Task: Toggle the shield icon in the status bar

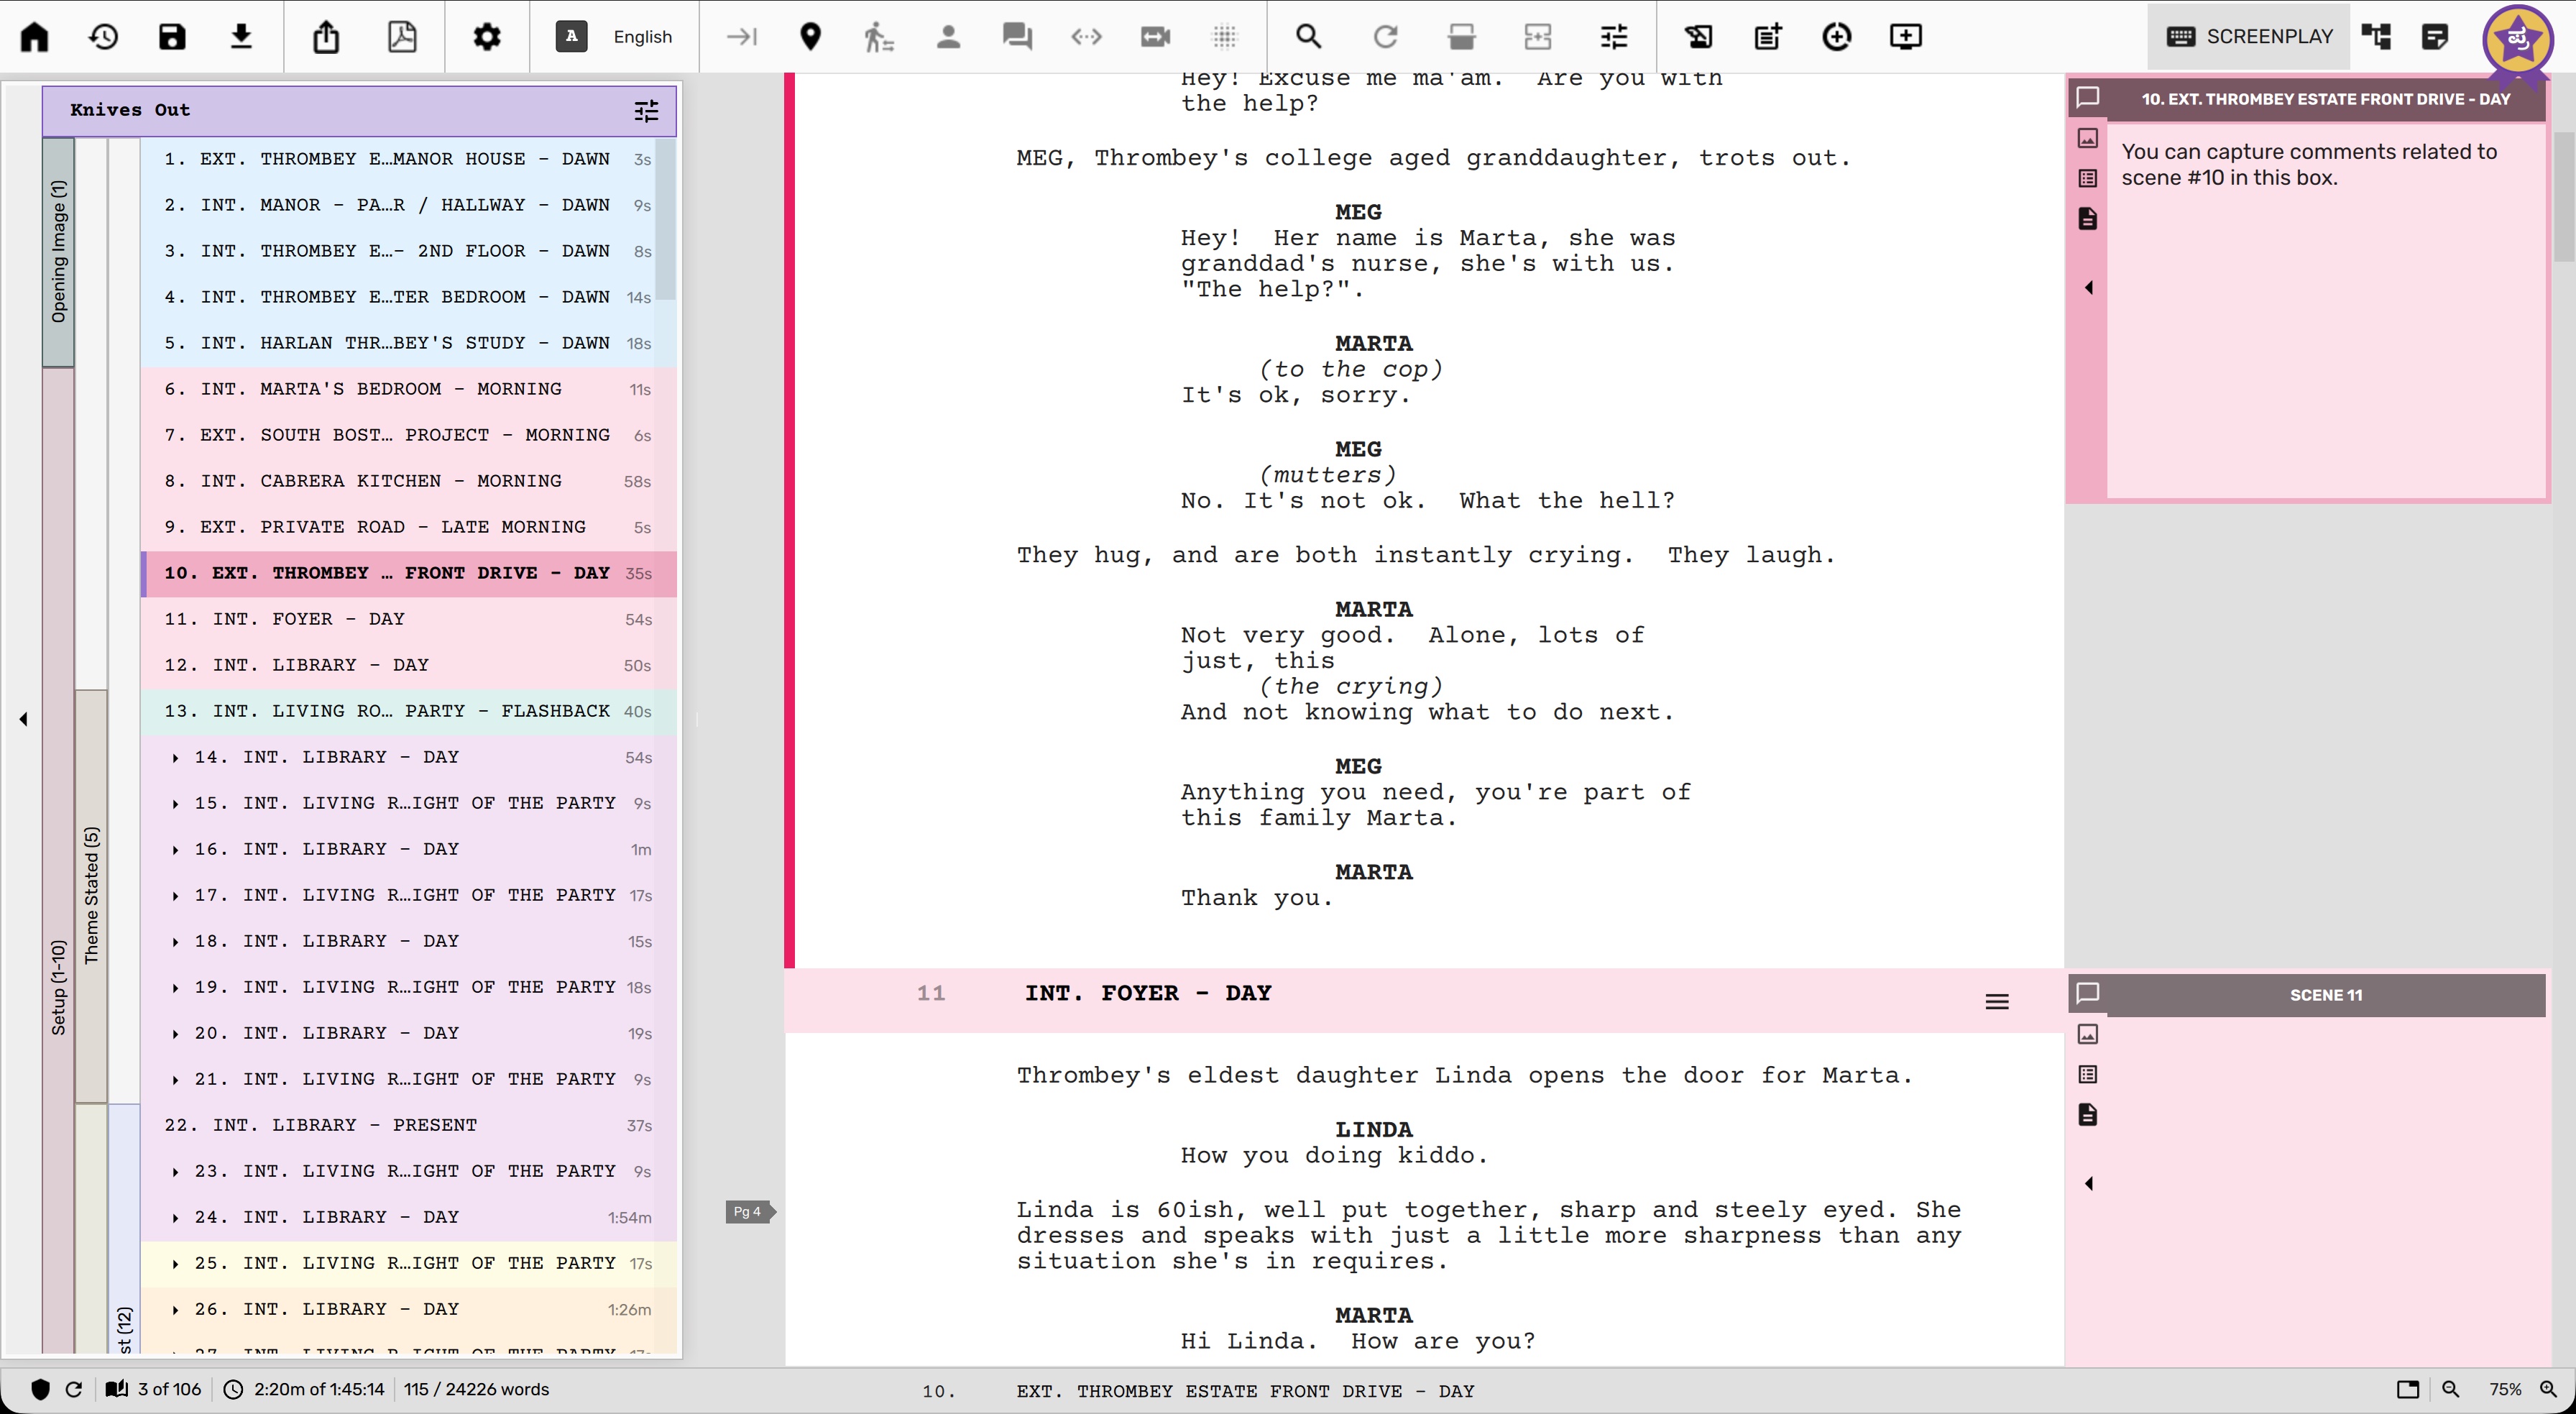Action: tap(40, 1389)
